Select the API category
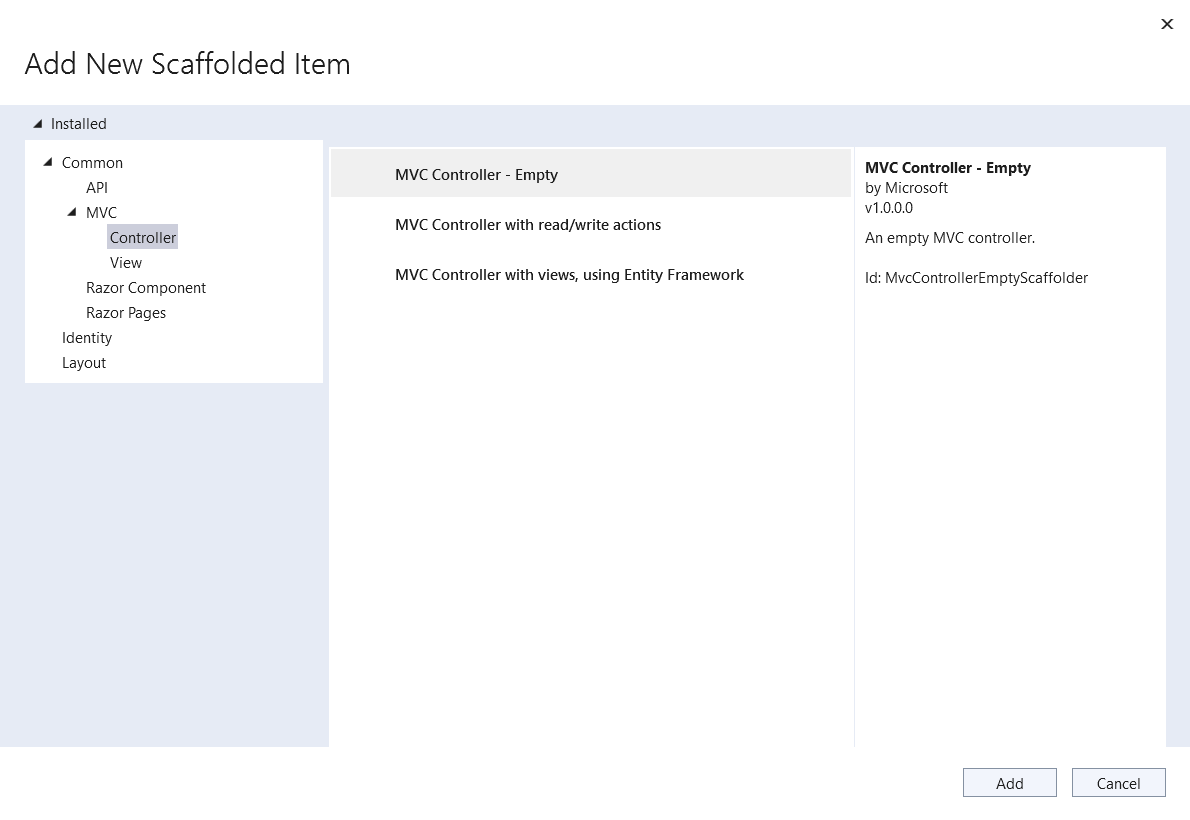Image resolution: width=1190 pixels, height=820 pixels. [97, 188]
